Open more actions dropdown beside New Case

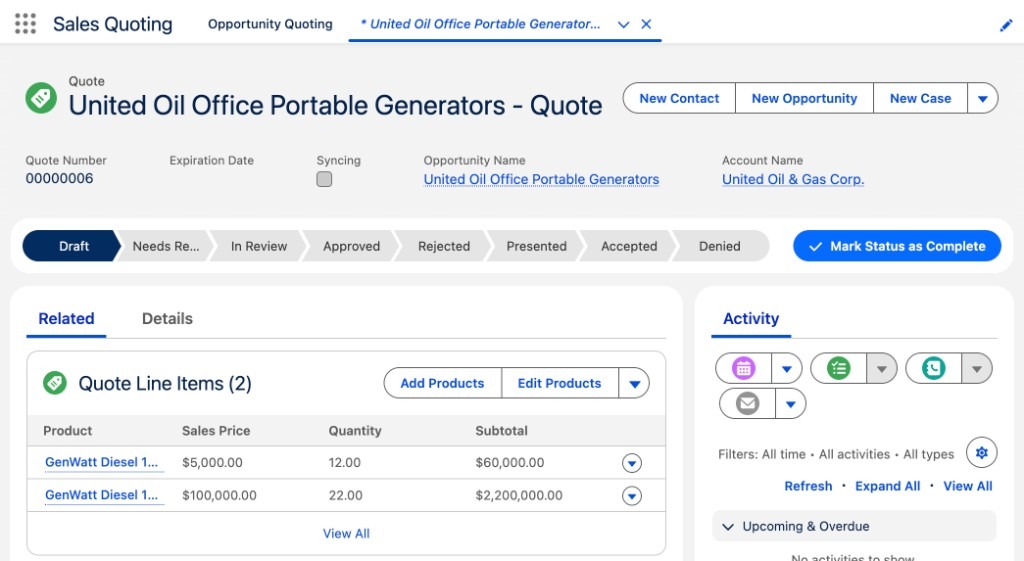pos(982,99)
